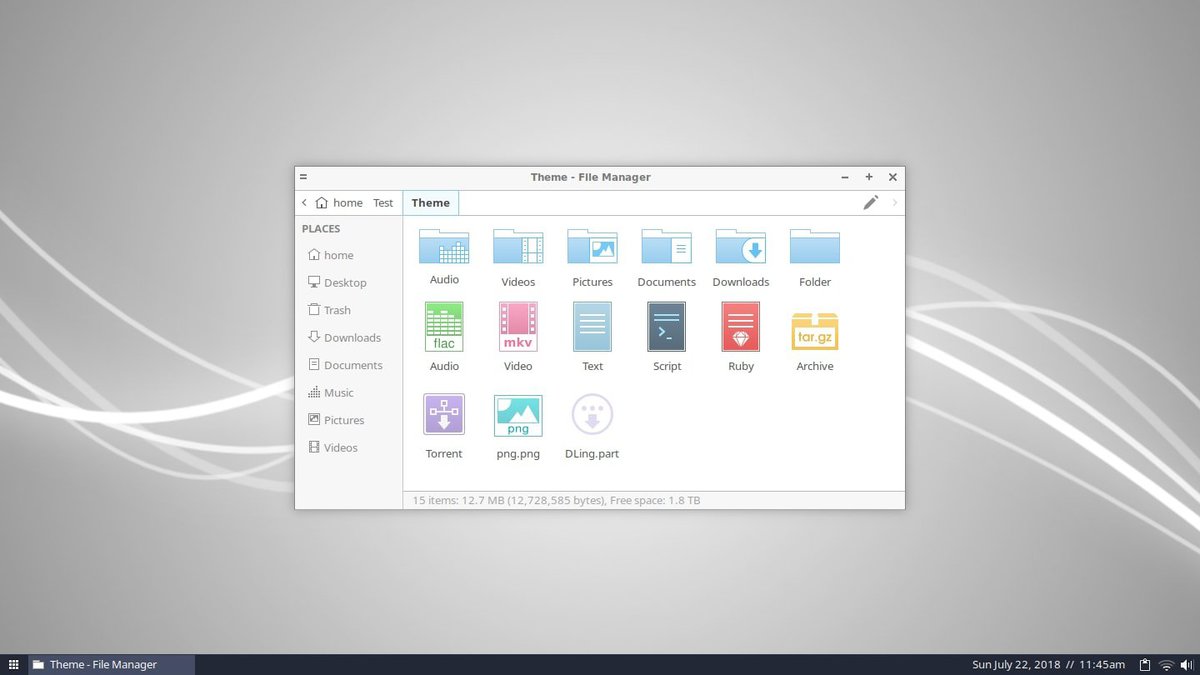This screenshot has width=1200, height=675.
Task: Open the window menu in title bar
Action: click(303, 177)
